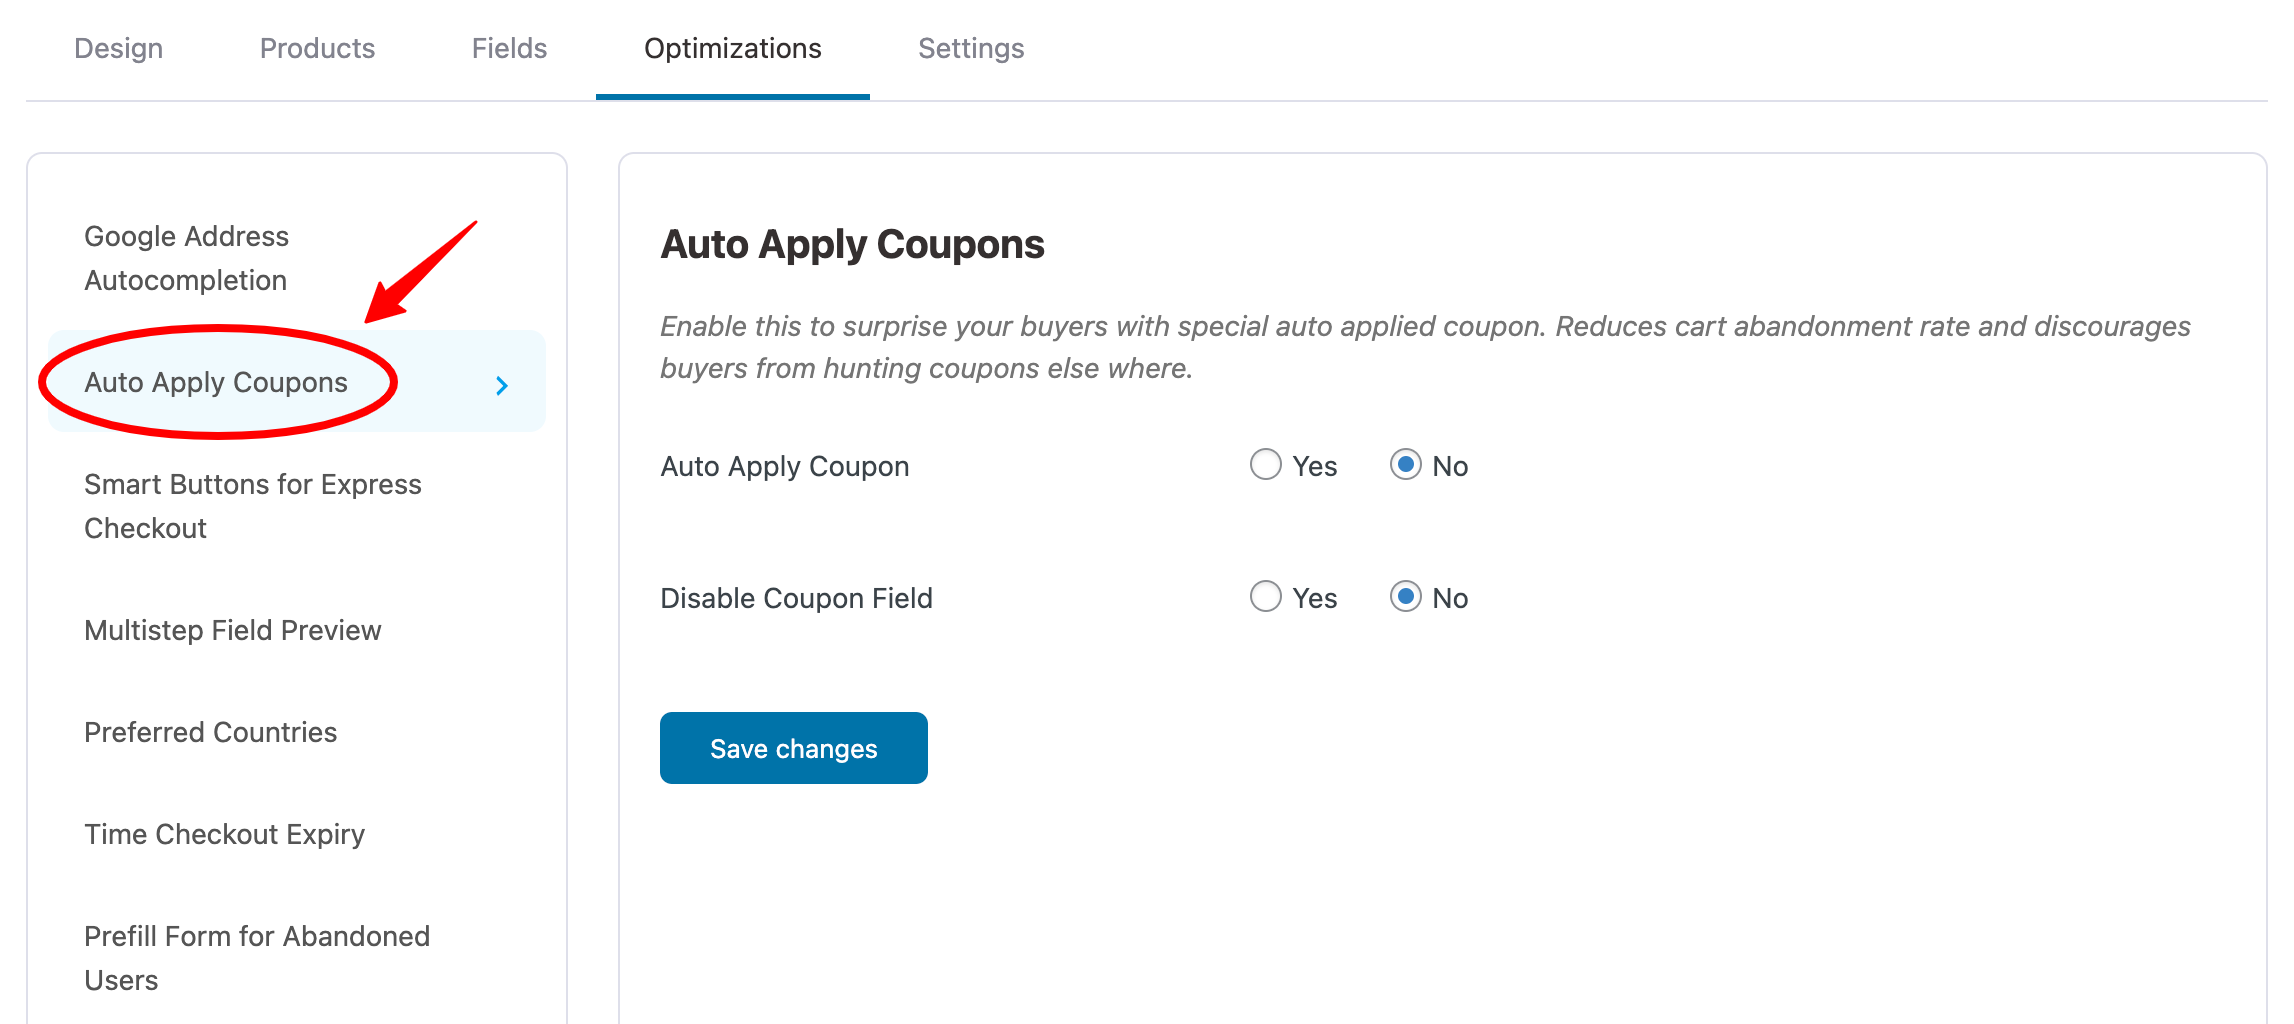Open Prefill Form for Abandoned Users
The height and width of the screenshot is (1024, 2294).
(256, 958)
